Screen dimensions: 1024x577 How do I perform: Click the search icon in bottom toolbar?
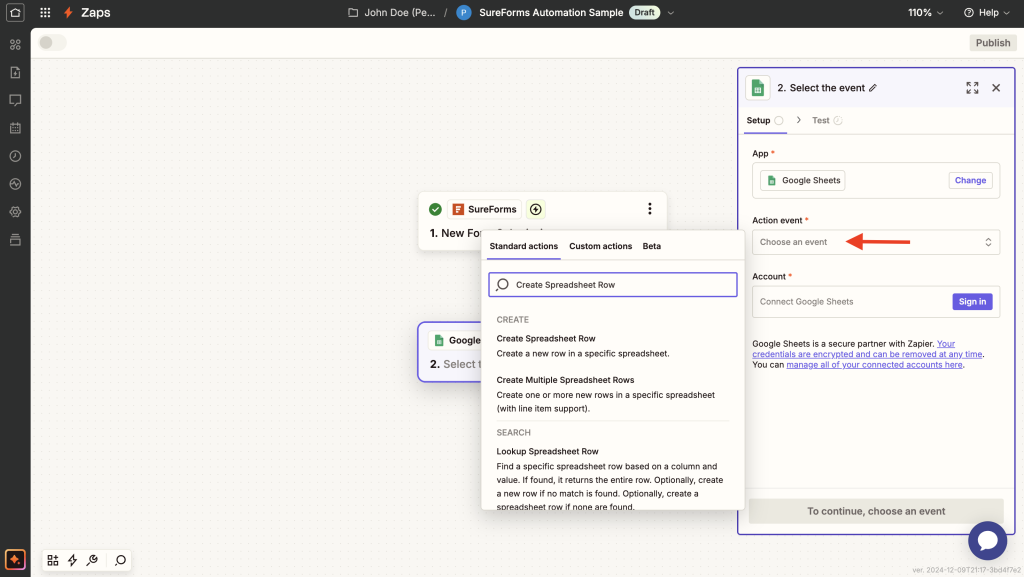click(x=120, y=560)
